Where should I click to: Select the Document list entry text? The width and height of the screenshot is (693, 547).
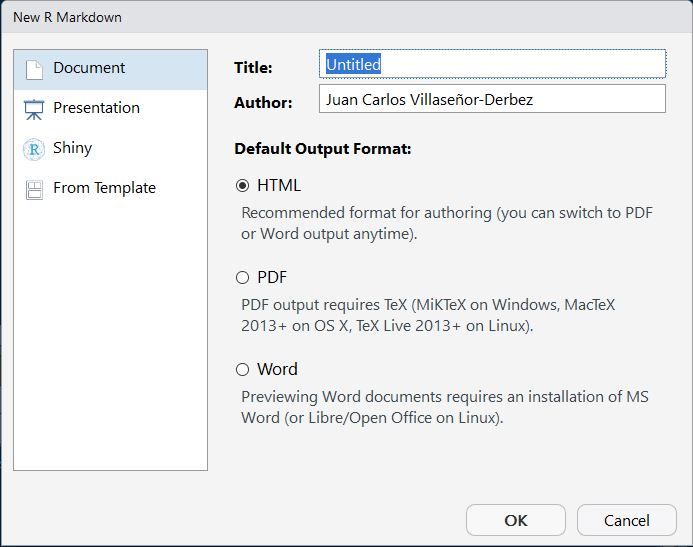89,68
